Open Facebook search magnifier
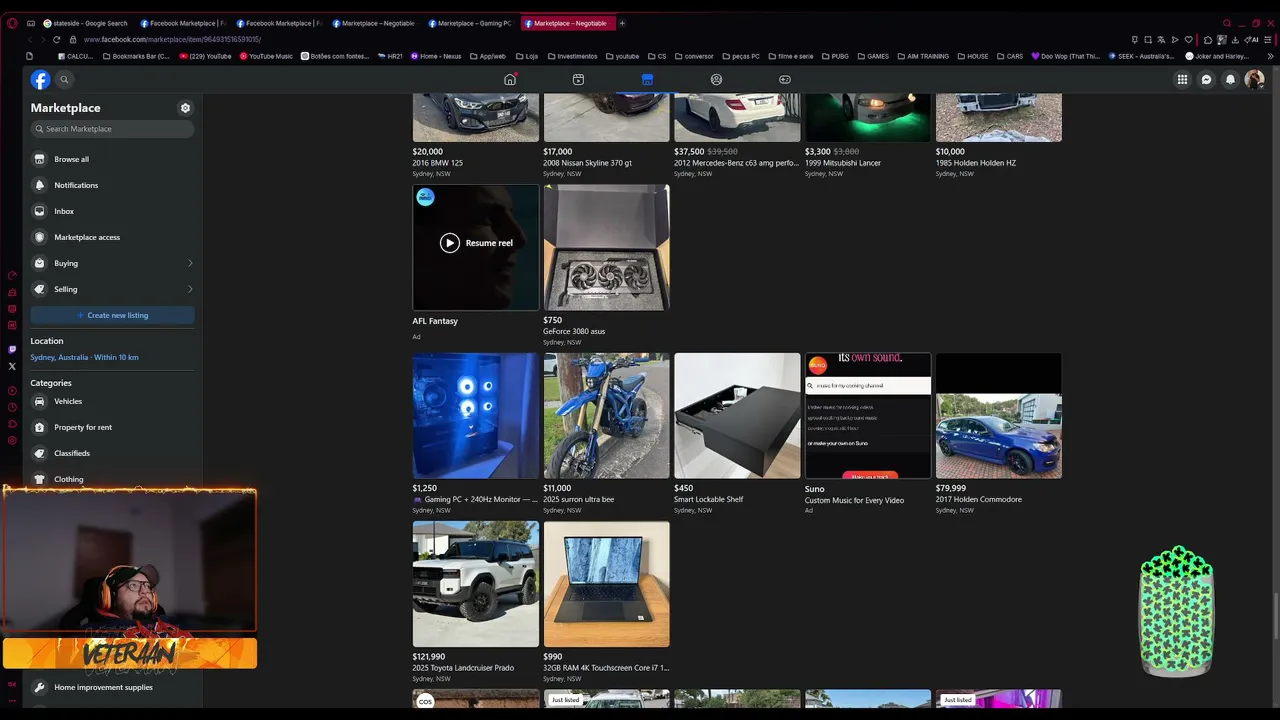This screenshot has width=1280, height=720. point(64,80)
